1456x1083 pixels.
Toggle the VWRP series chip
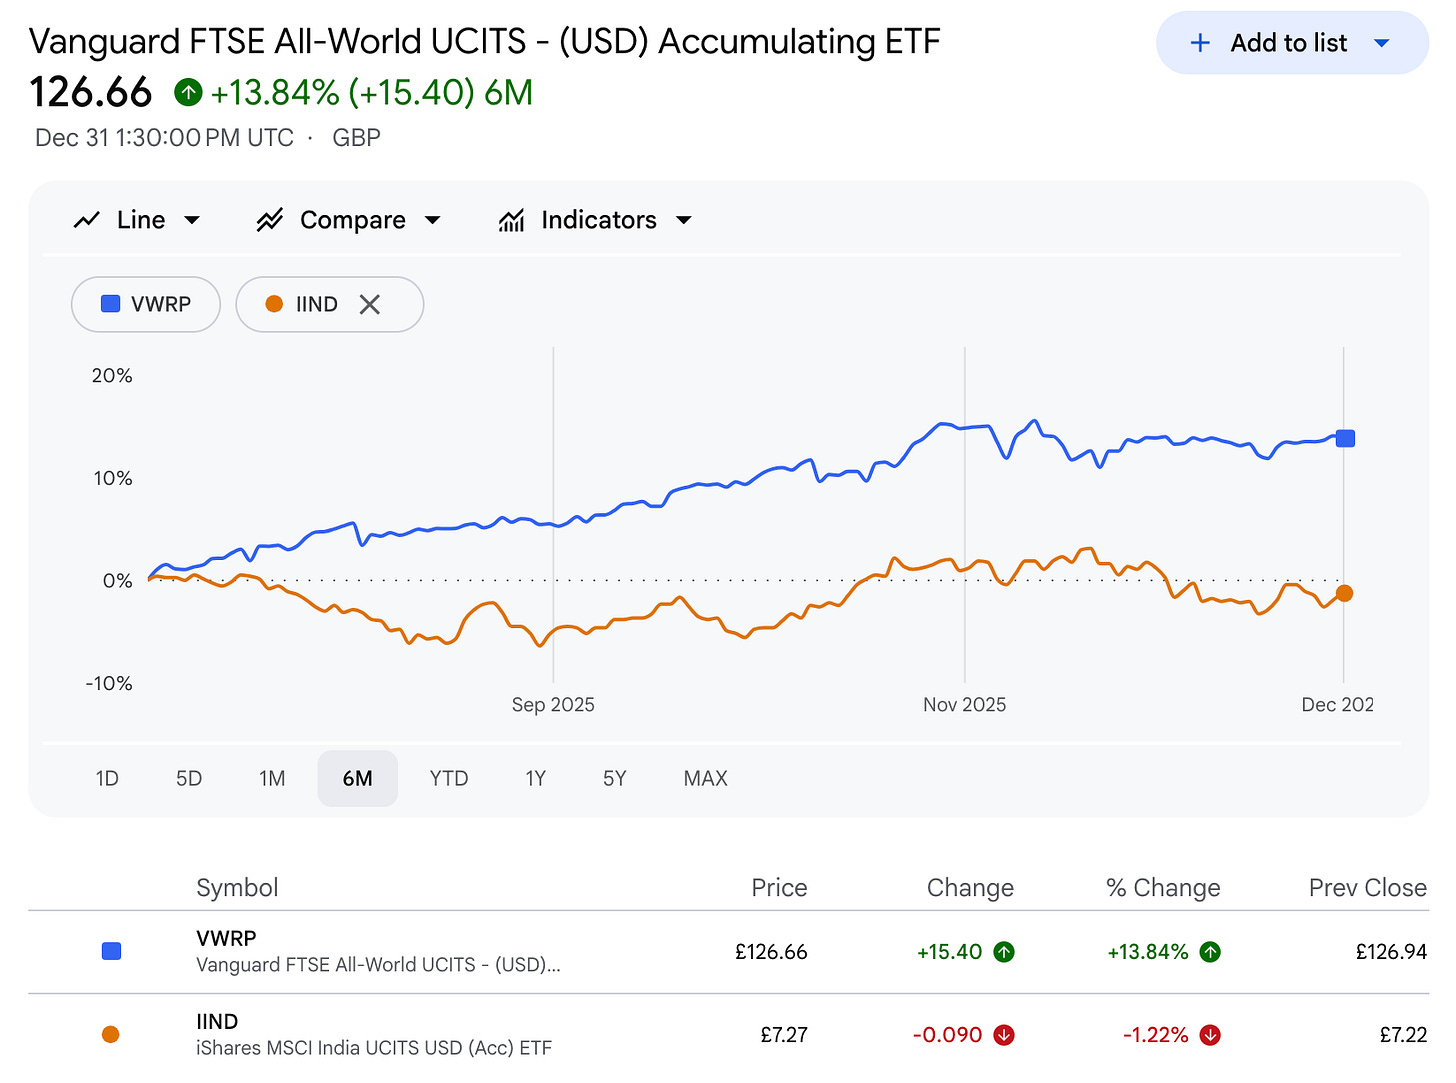tap(146, 305)
